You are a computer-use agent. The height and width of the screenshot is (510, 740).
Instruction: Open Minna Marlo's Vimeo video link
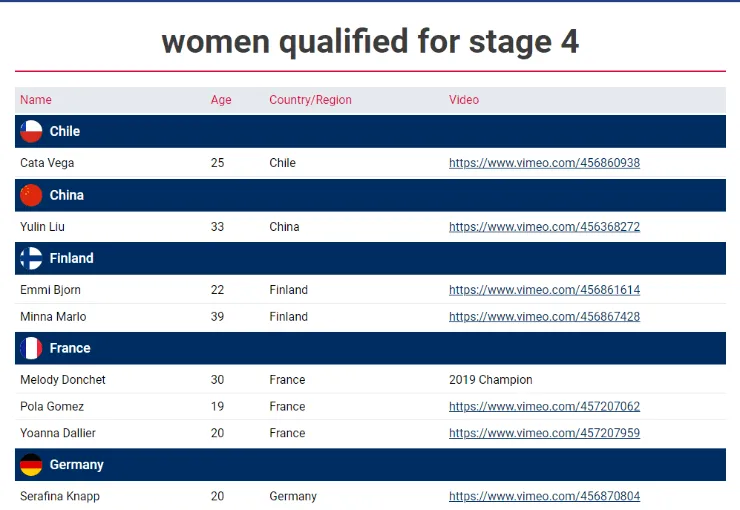click(544, 317)
